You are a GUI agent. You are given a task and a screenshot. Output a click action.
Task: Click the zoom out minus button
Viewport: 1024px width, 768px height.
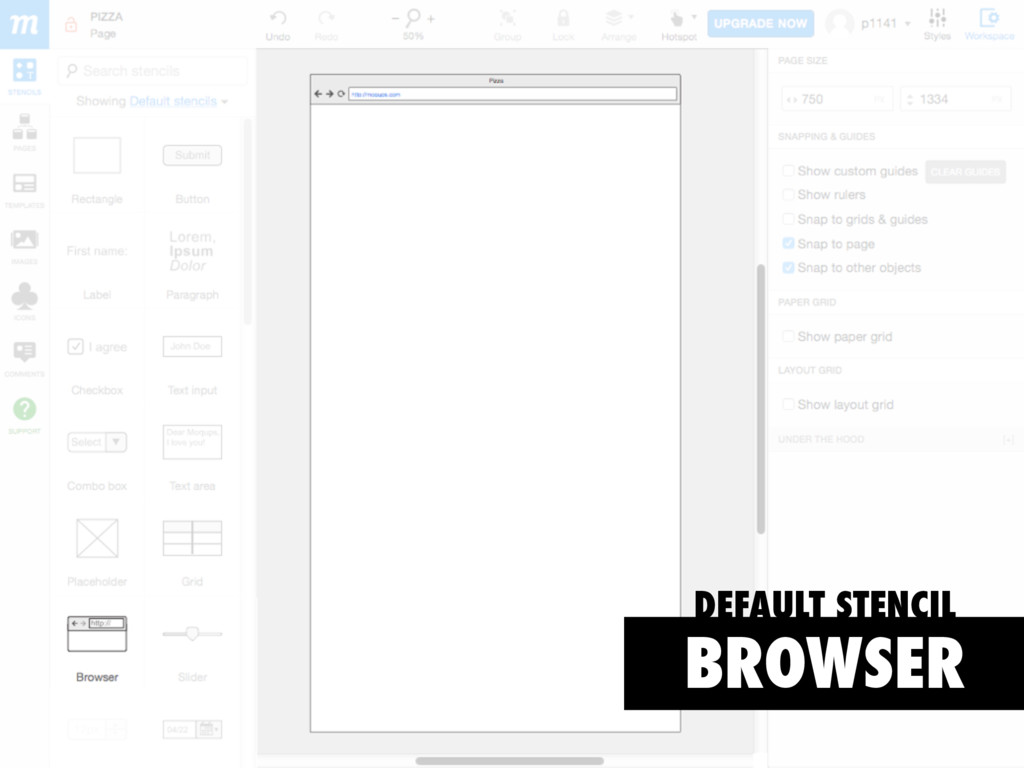point(395,19)
